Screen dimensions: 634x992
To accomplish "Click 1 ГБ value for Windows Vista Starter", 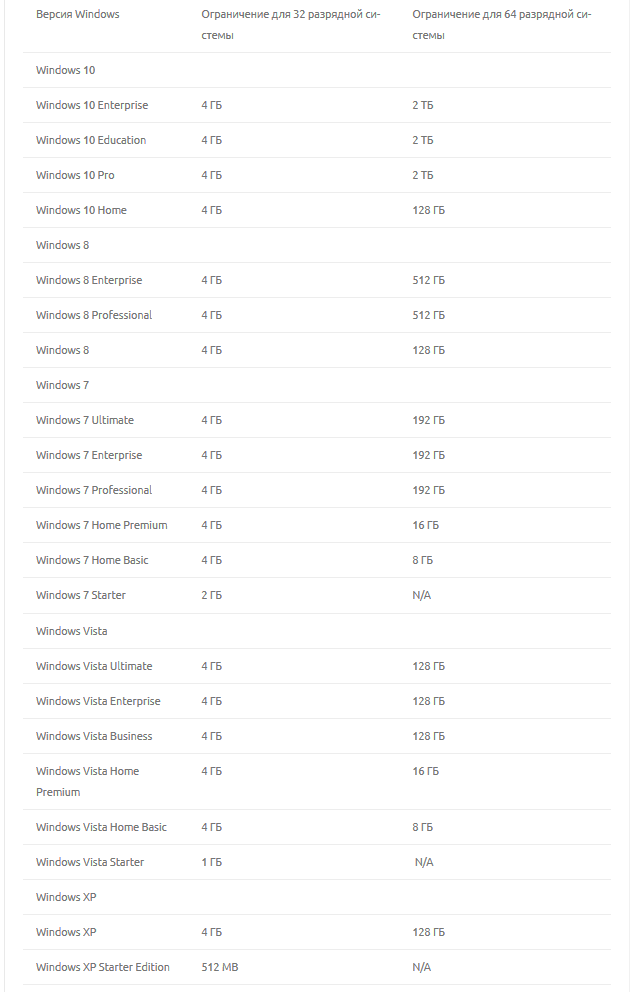I will pyautogui.click(x=211, y=862).
